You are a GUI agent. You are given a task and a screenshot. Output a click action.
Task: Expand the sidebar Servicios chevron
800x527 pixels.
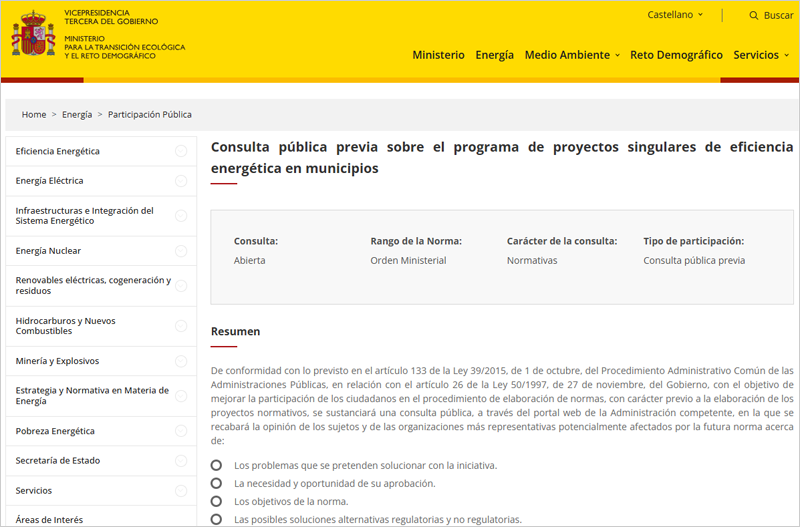pyautogui.click(x=181, y=491)
